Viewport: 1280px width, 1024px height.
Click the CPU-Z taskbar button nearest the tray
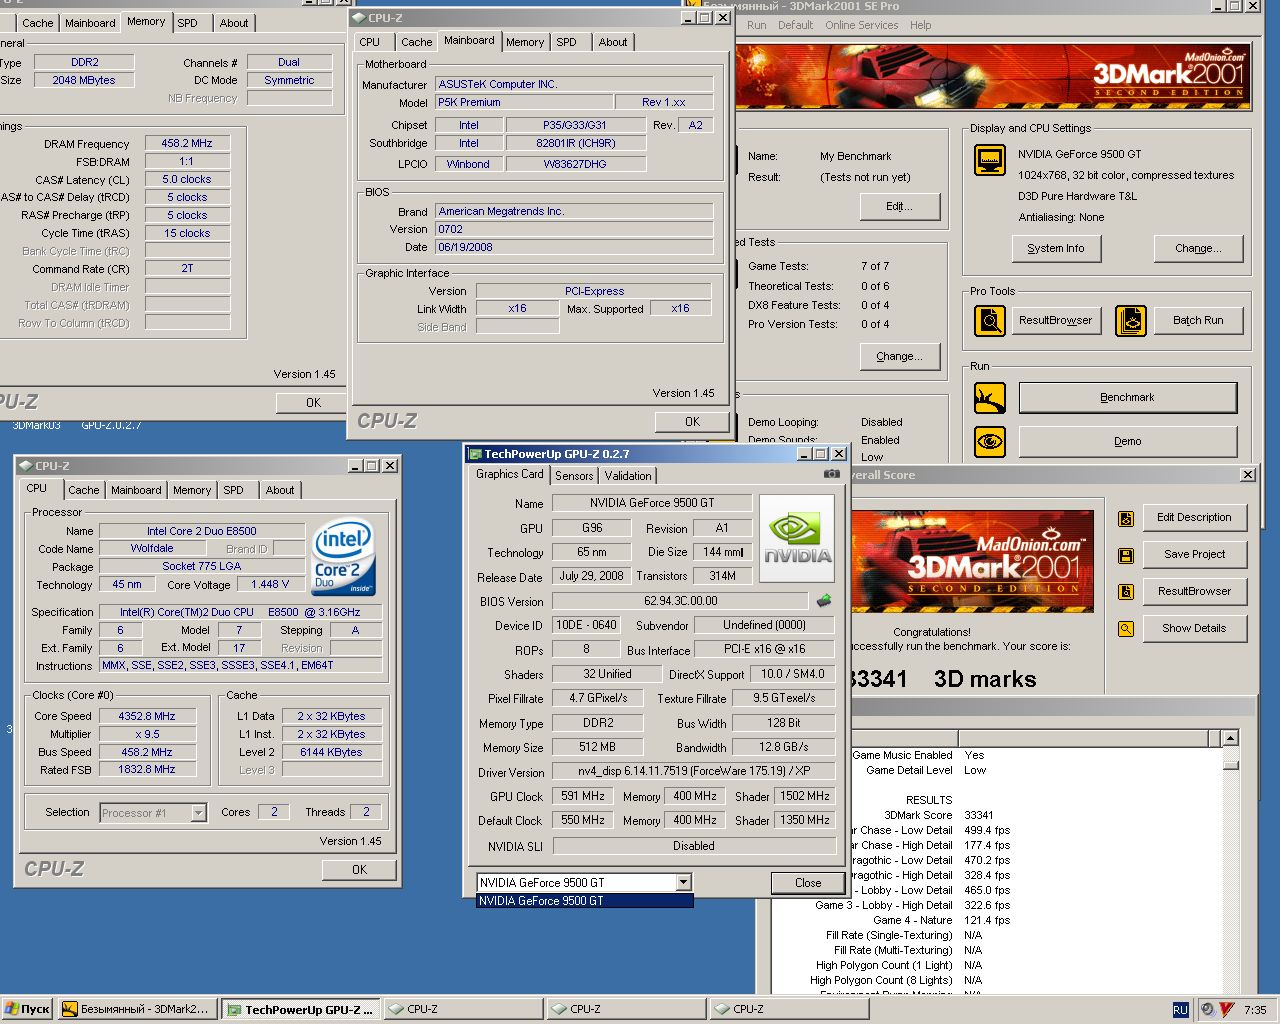click(x=790, y=1010)
